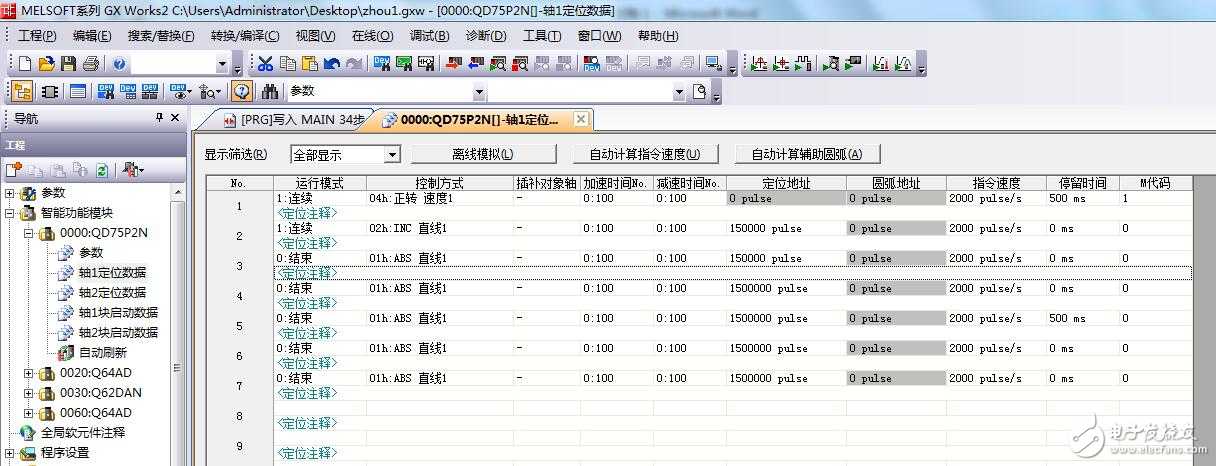Expand the 参数 node in project tree
Image resolution: width=1216 pixels, height=466 pixels.
[x=10, y=193]
